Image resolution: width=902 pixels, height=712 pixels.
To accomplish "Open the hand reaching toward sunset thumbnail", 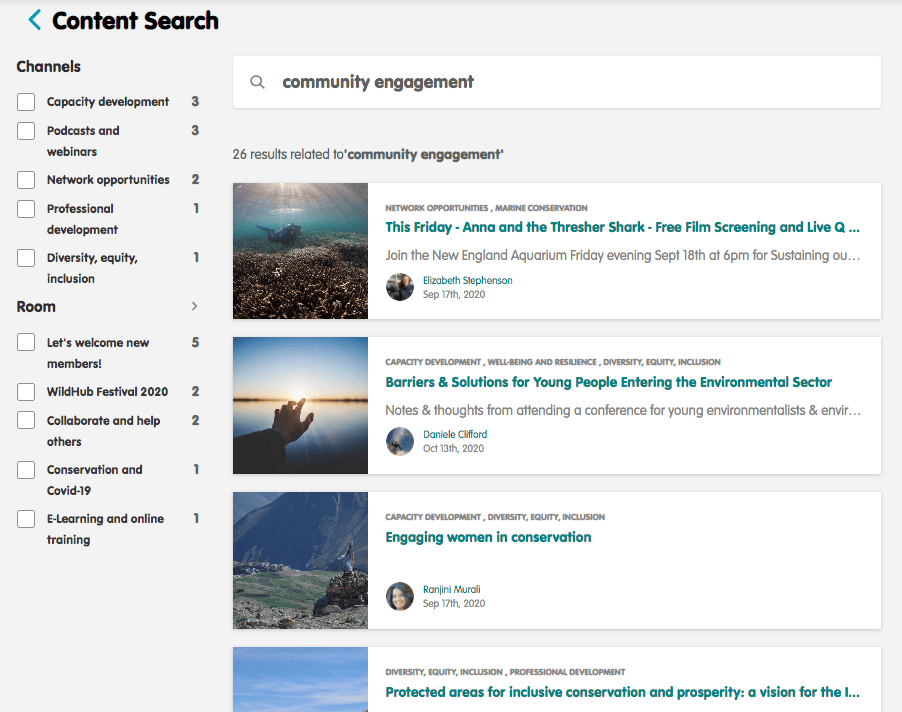I will (300, 405).
